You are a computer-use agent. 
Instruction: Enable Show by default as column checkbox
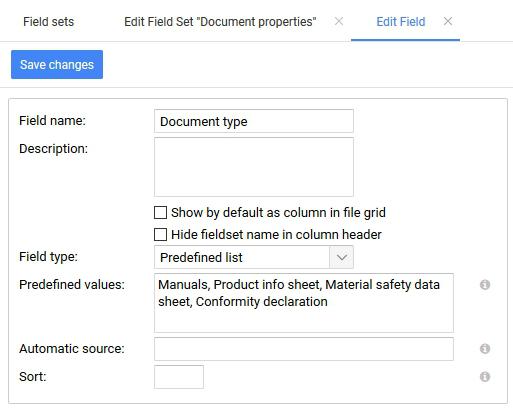(x=160, y=212)
